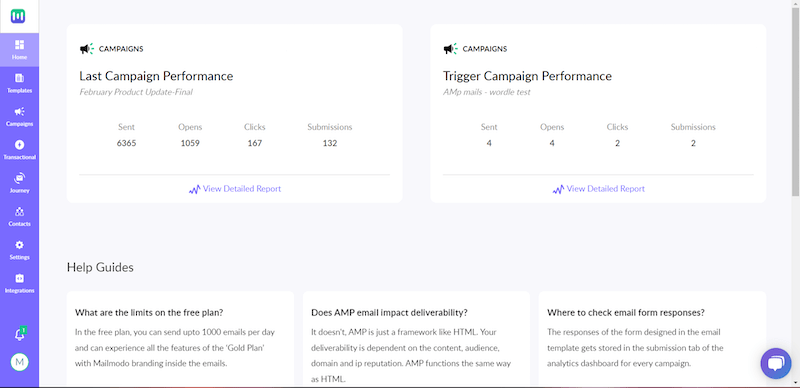The image size is (800, 388).
Task: Click the Mailmodo logo icon
Action: [x=18, y=16]
